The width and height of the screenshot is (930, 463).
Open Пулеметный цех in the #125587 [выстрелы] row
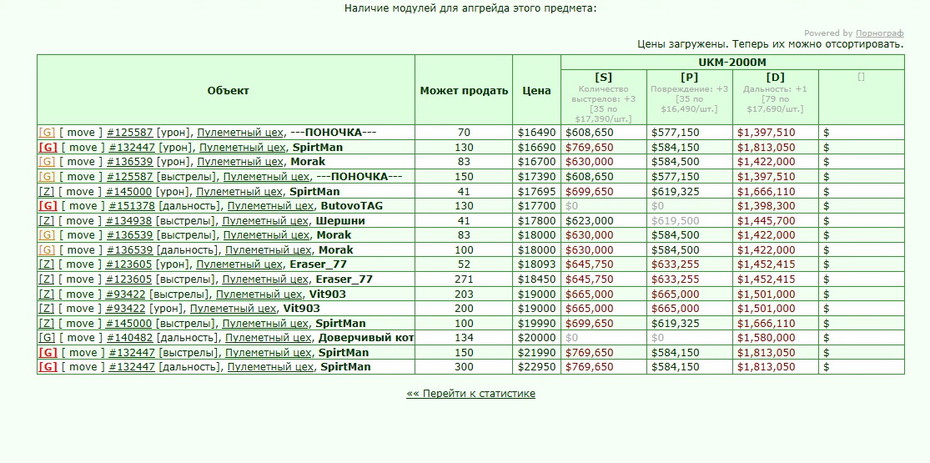click(x=266, y=177)
